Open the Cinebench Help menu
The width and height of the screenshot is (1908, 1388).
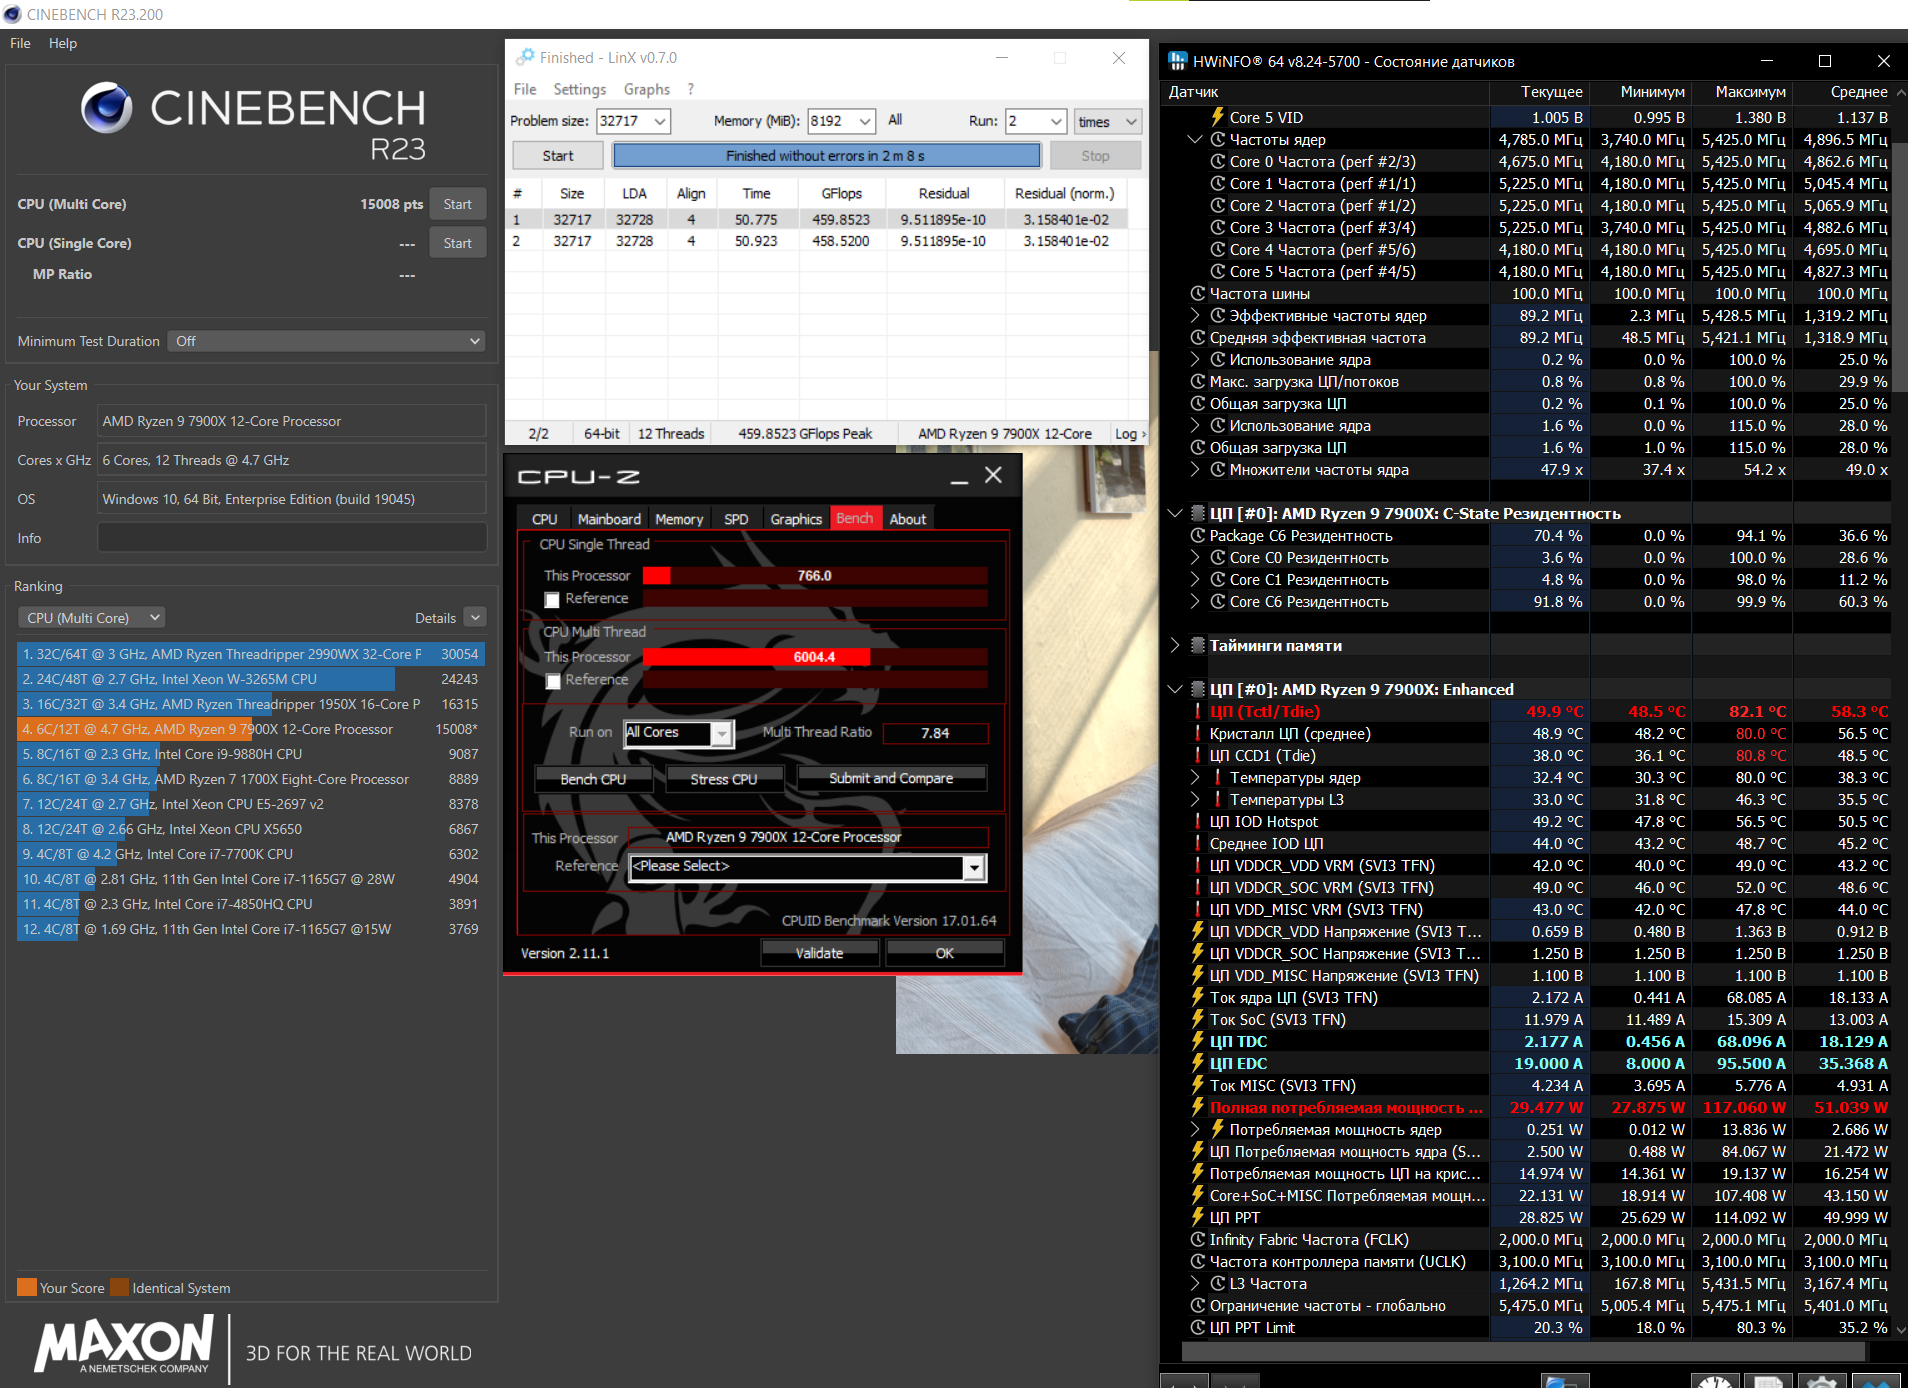pos(63,43)
